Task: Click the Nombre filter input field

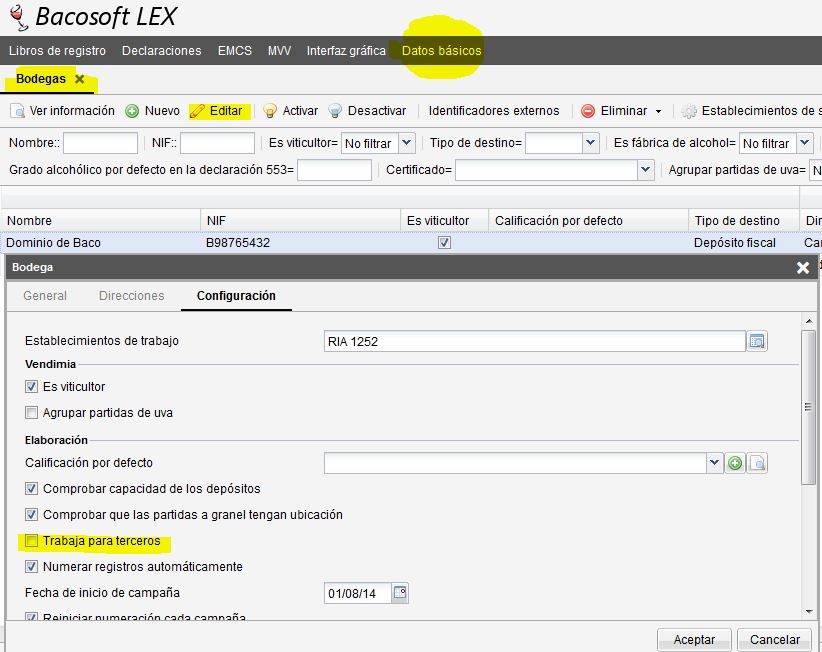Action: tap(100, 143)
